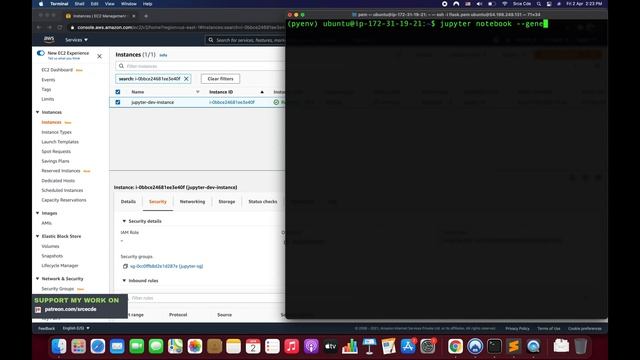Open instance ID link i-0bbce24681ee3e40f
The image size is (640, 360).
(x=232, y=102)
